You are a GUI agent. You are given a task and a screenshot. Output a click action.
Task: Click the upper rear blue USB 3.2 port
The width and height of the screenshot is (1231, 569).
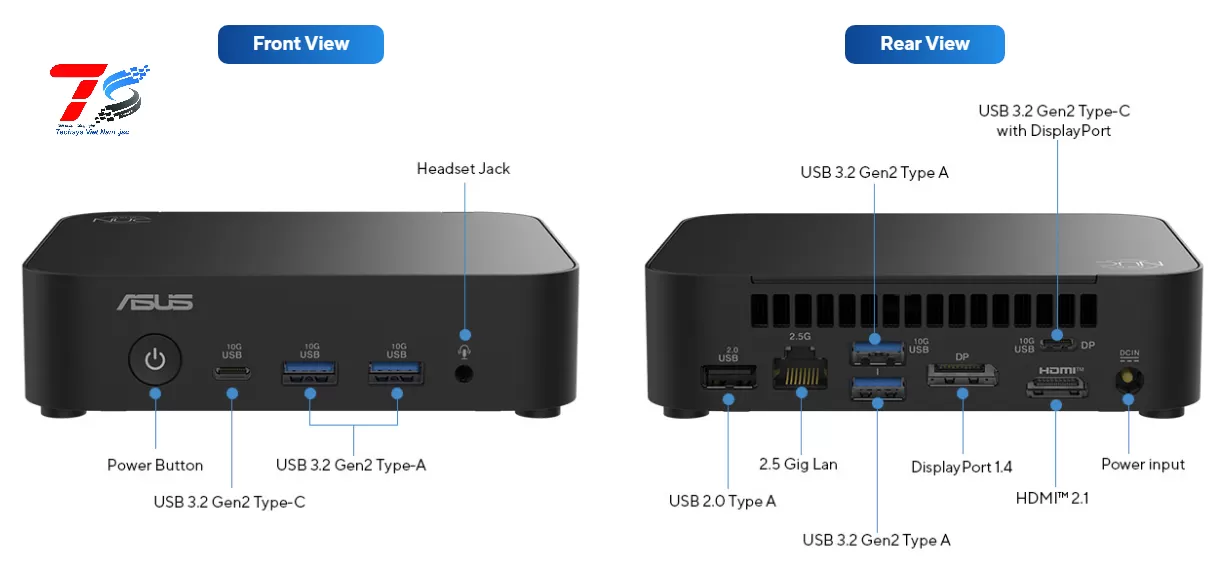coord(877,351)
